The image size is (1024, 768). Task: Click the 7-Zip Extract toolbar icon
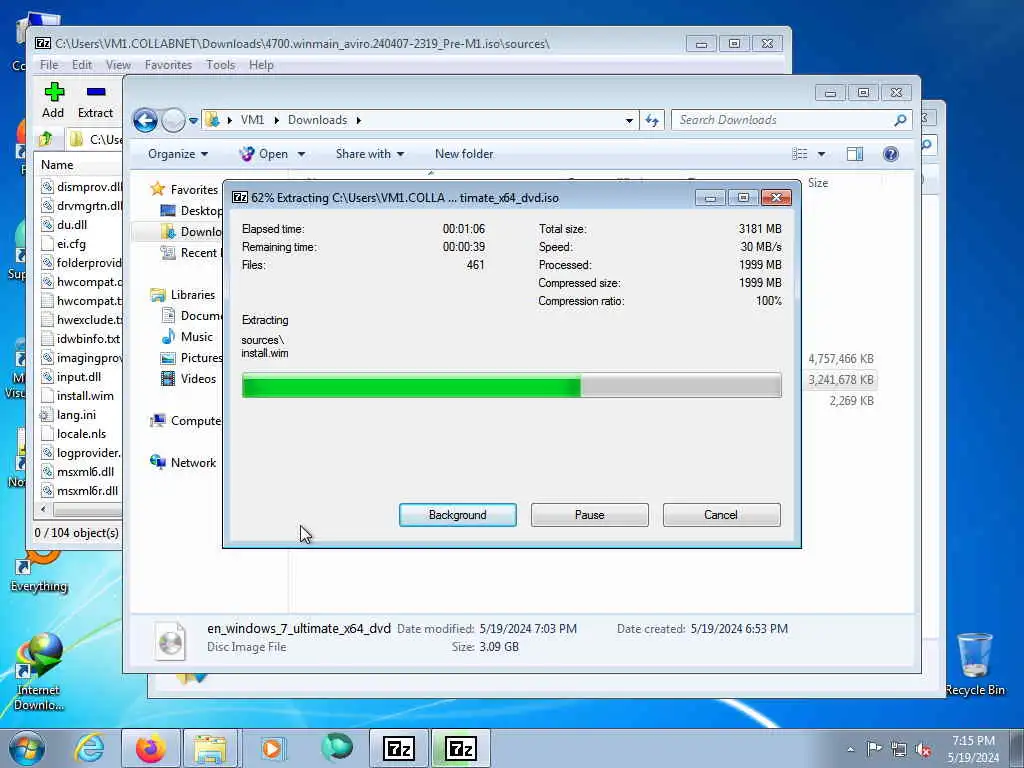coord(96,91)
